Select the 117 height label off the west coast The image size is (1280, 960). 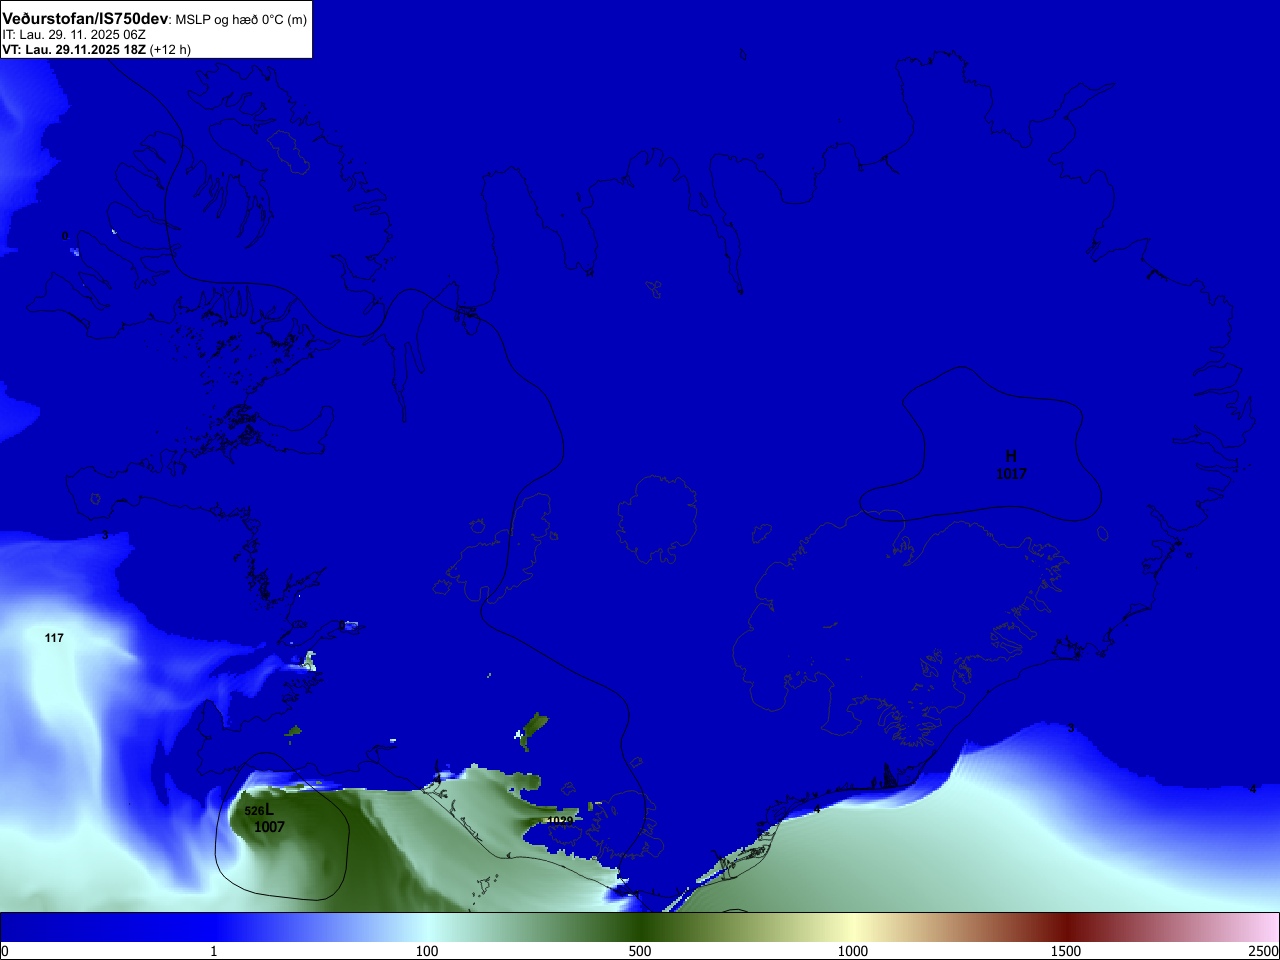pyautogui.click(x=54, y=638)
